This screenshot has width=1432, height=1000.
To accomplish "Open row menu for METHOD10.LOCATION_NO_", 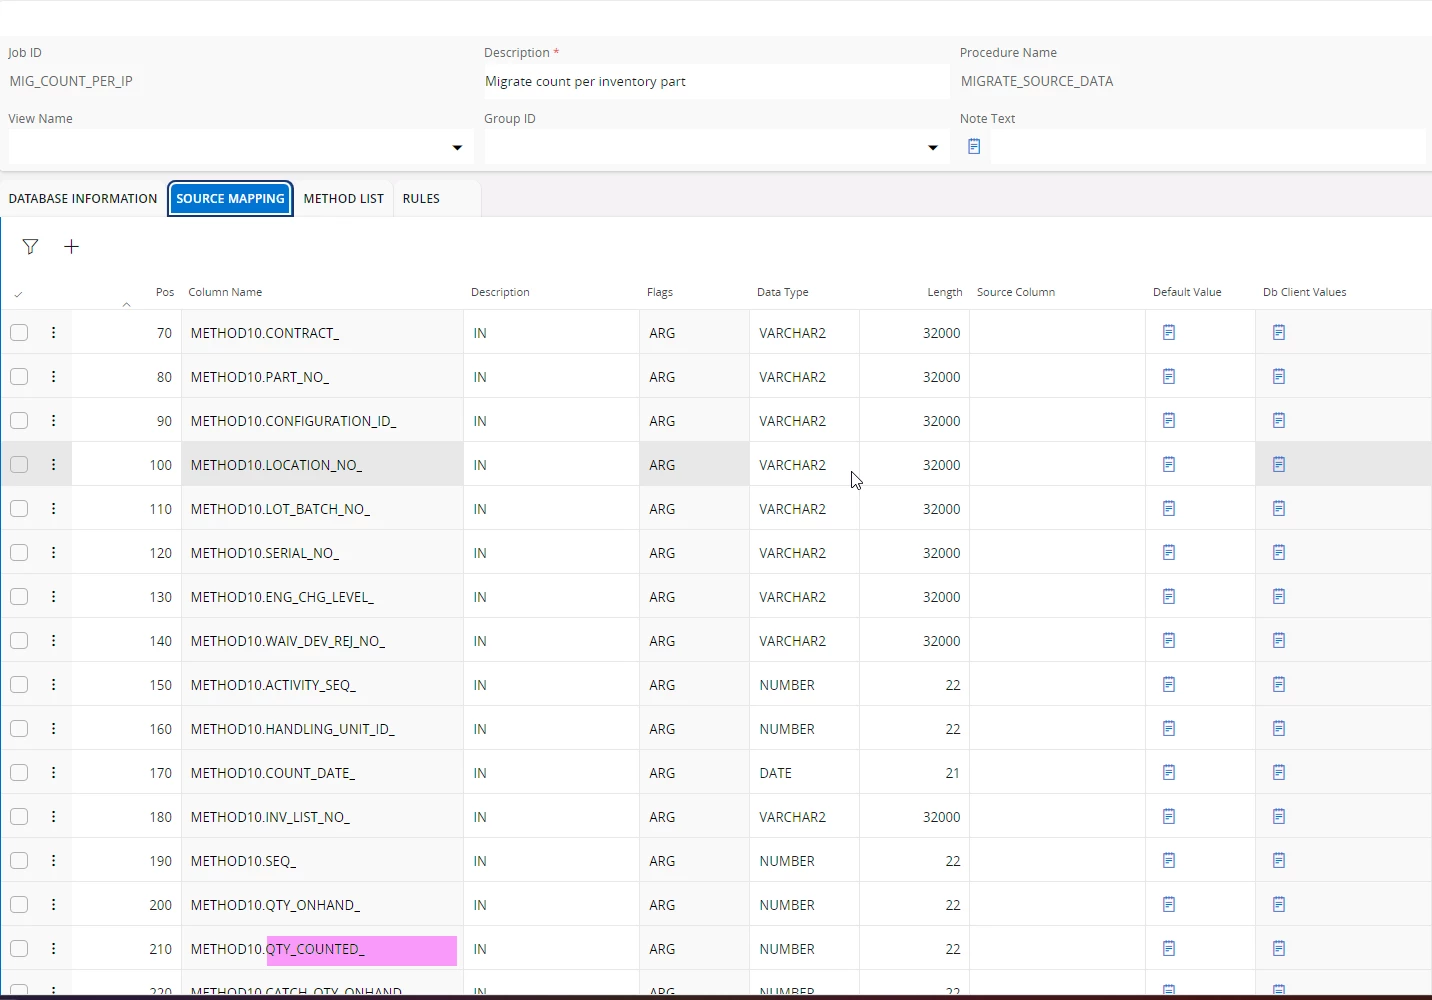I will coord(54,465).
